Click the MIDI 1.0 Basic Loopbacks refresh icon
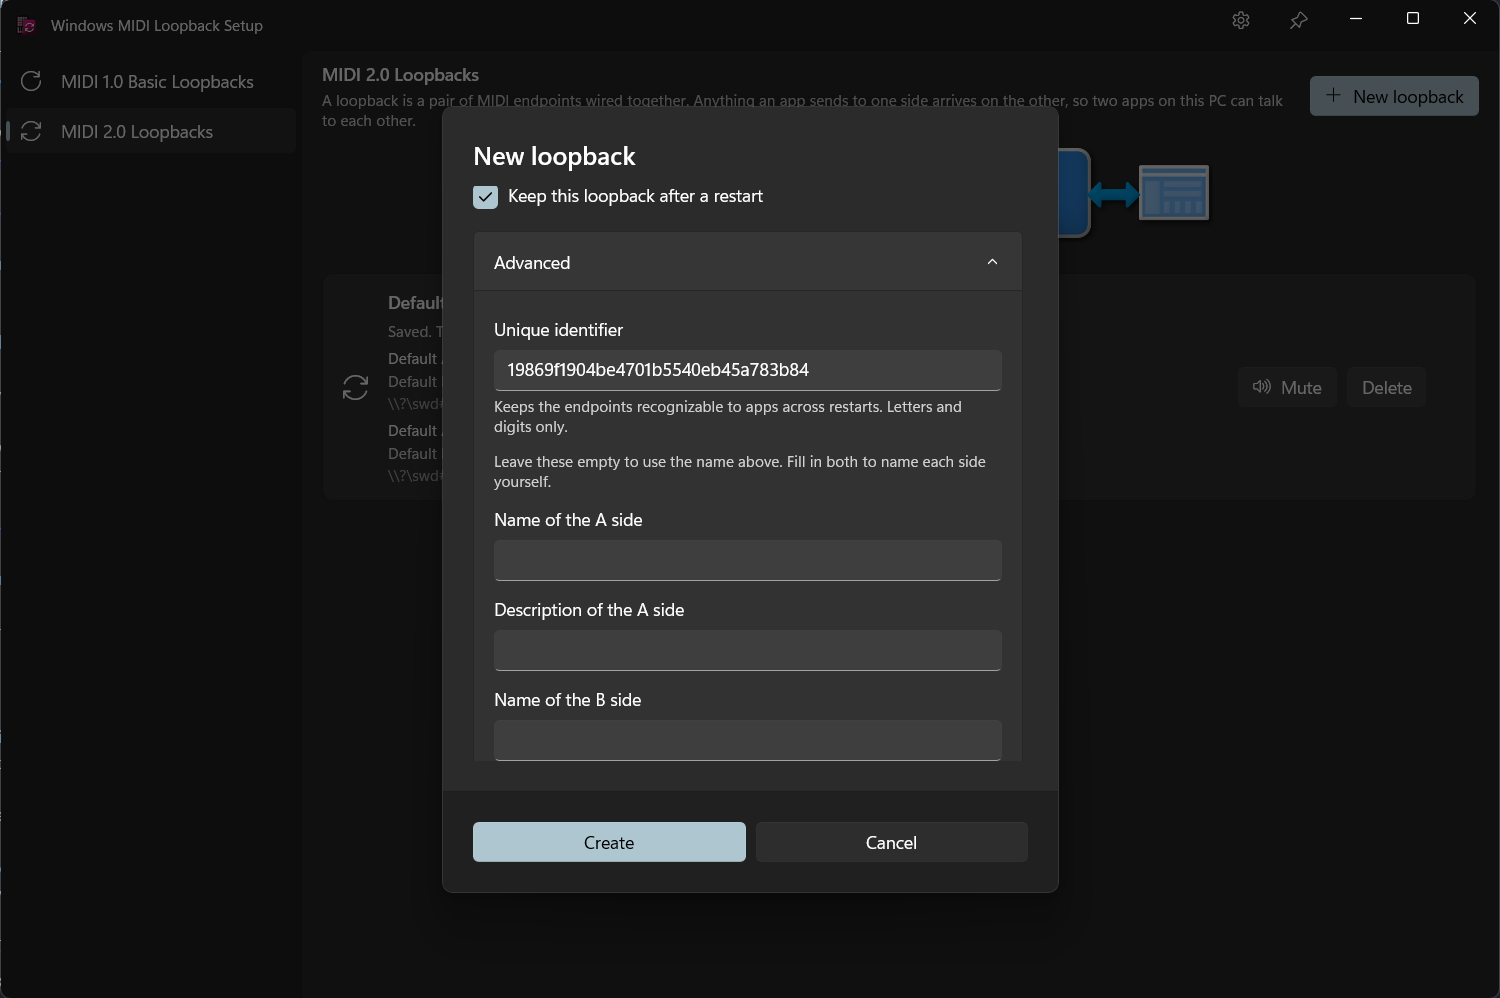 (x=31, y=81)
